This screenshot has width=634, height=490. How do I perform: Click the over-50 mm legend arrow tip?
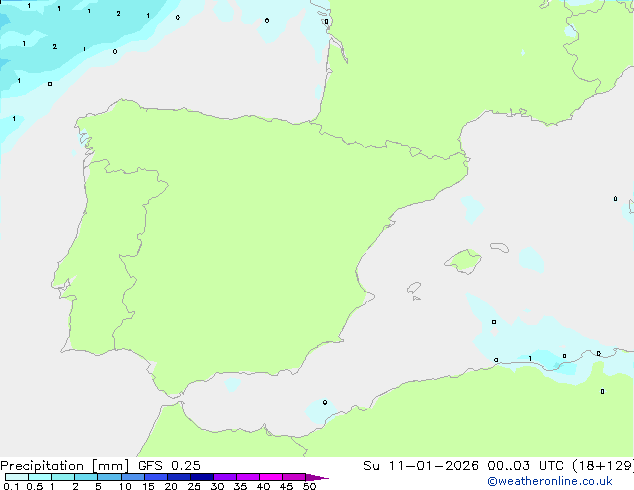(317, 477)
